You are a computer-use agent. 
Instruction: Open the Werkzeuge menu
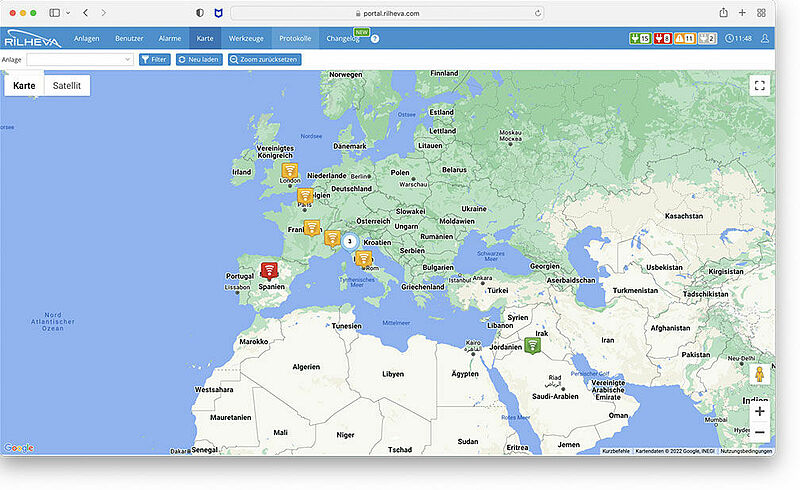pyautogui.click(x=246, y=38)
